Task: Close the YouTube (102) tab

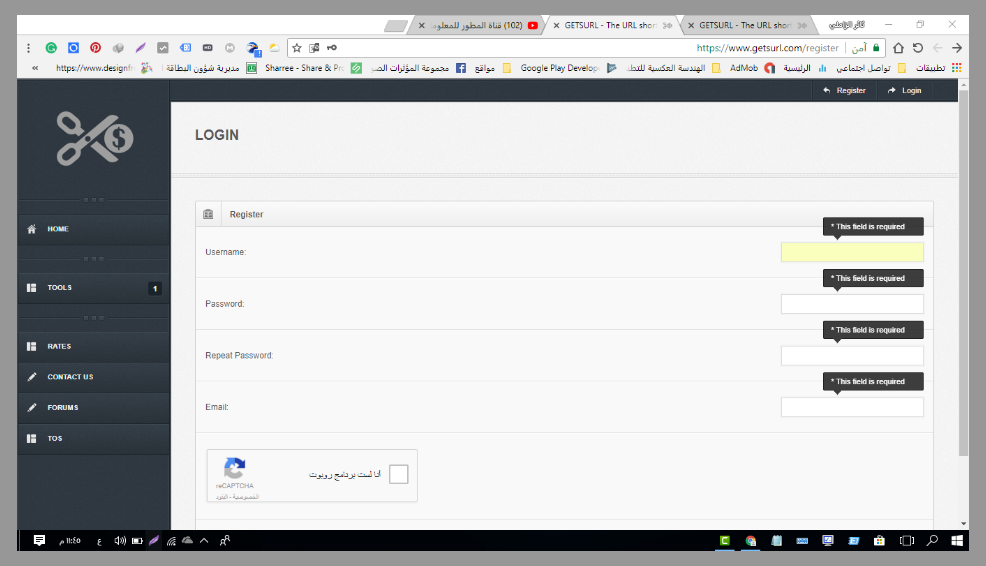Action: 421,26
